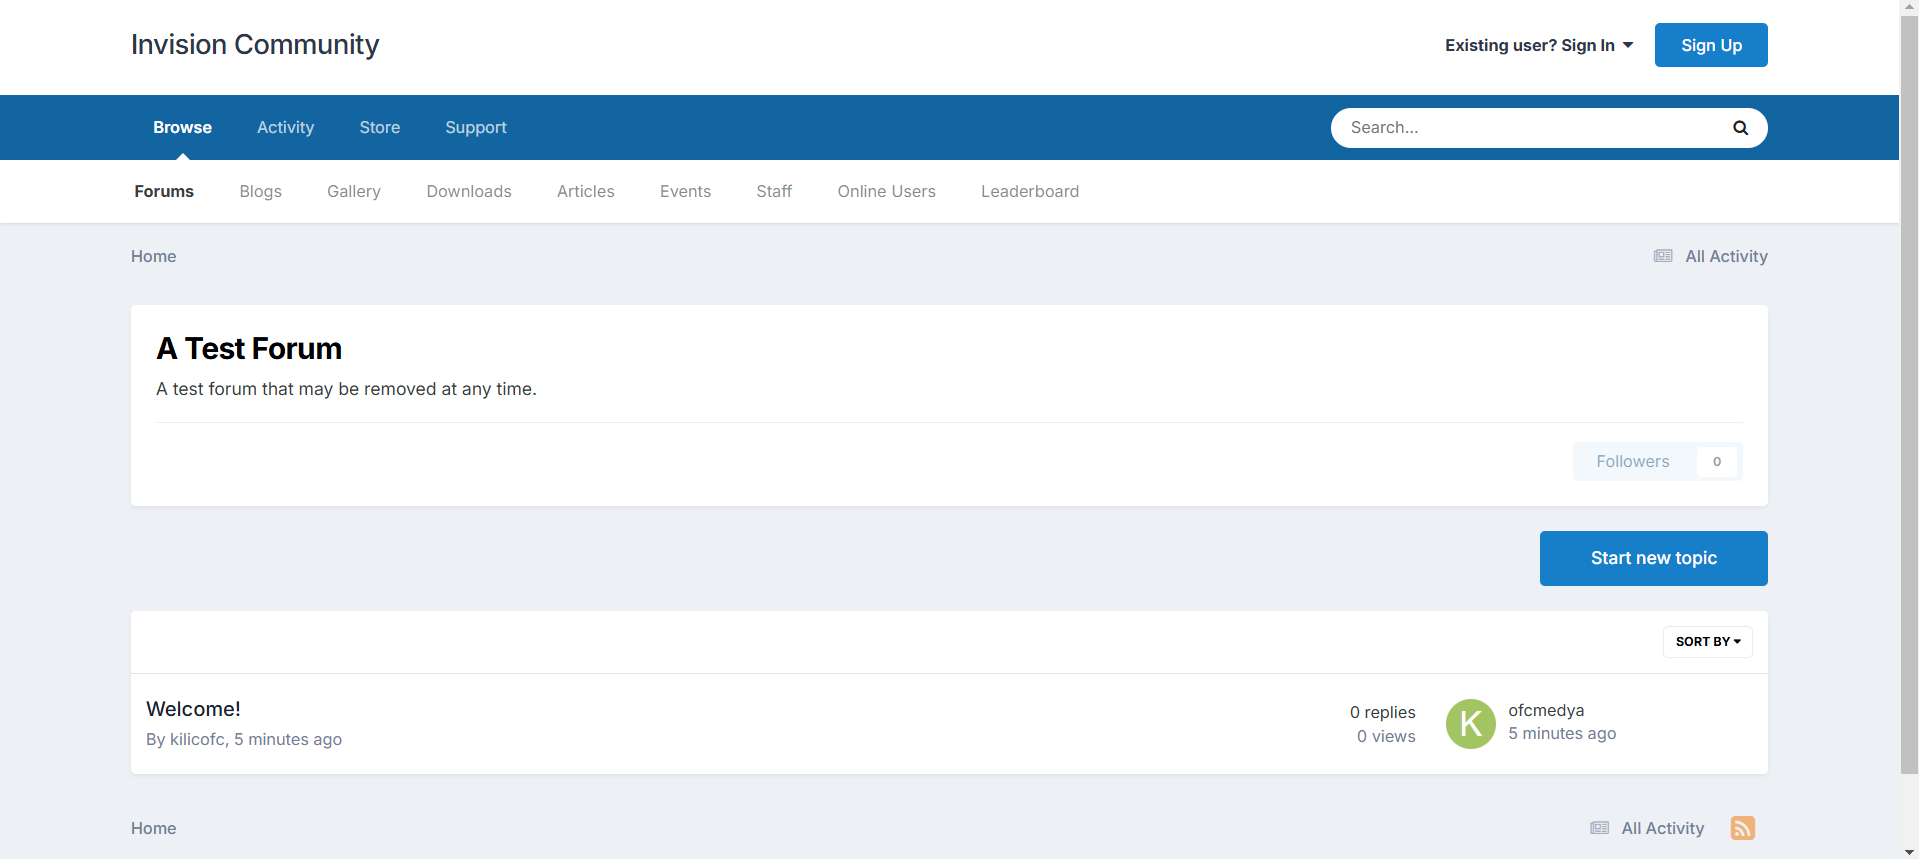Open the Blogs section
The height and width of the screenshot is (859, 1919).
pyautogui.click(x=260, y=191)
